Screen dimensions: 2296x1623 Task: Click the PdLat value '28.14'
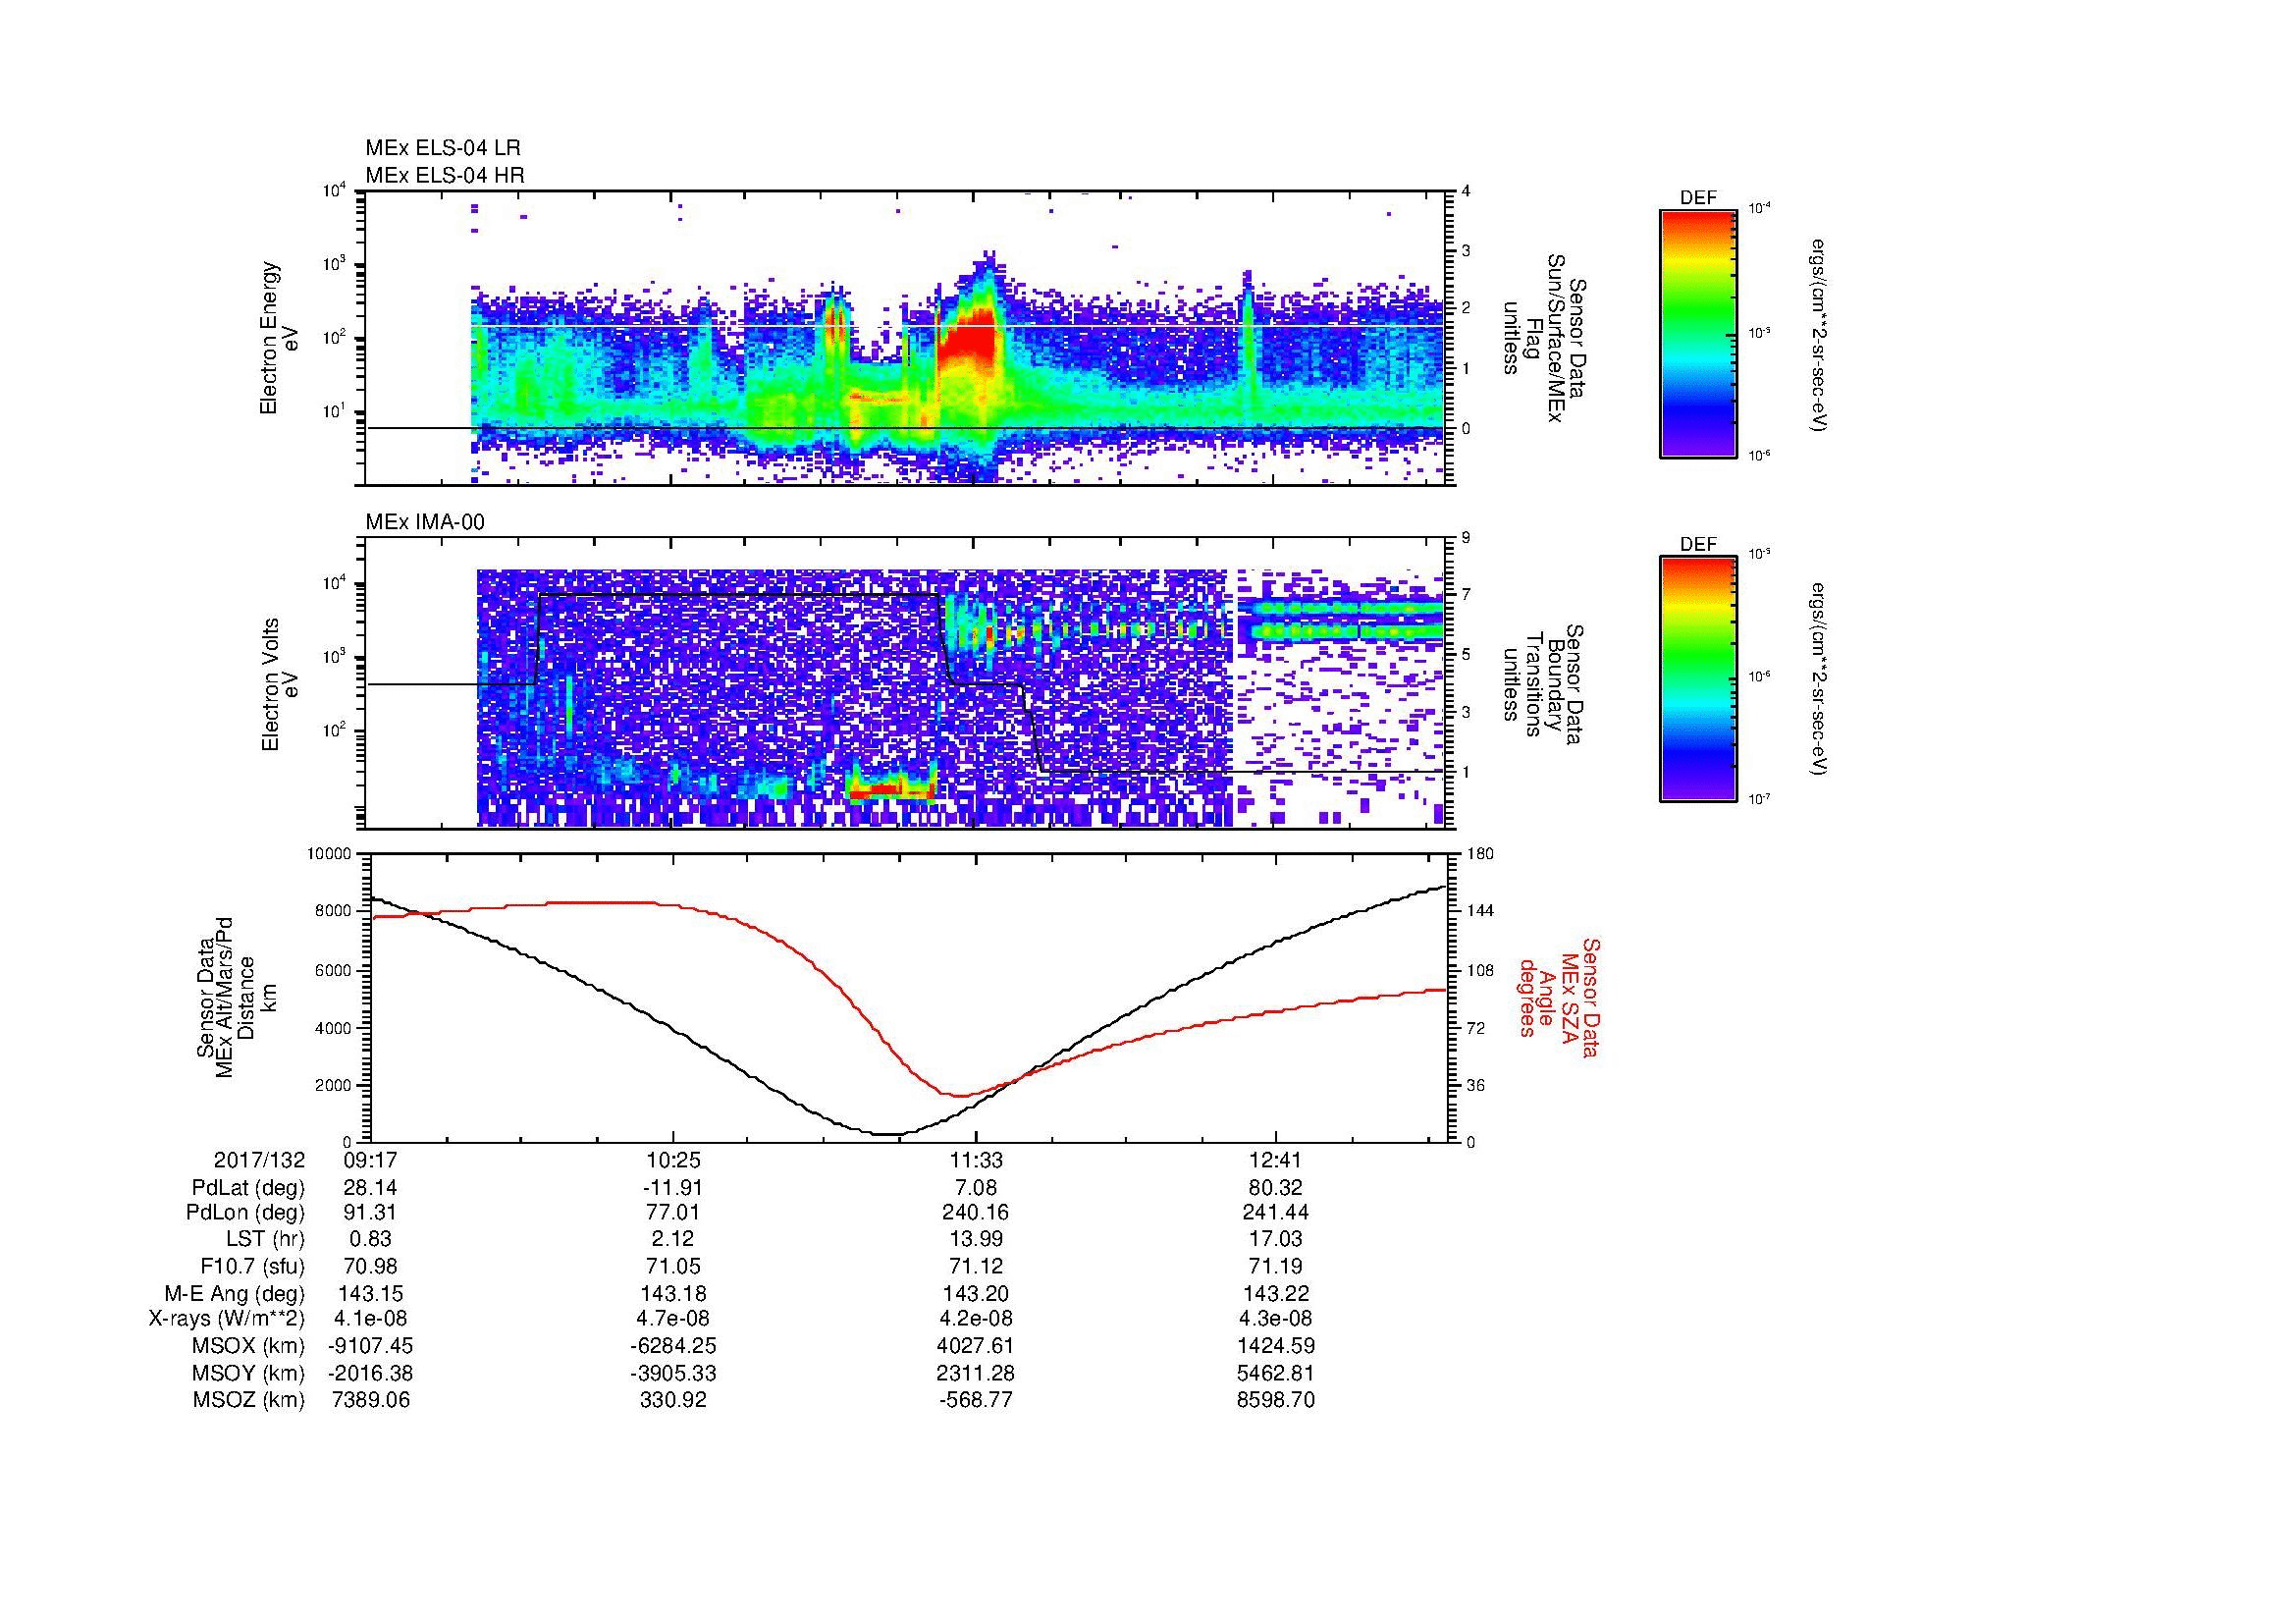[x=370, y=1187]
